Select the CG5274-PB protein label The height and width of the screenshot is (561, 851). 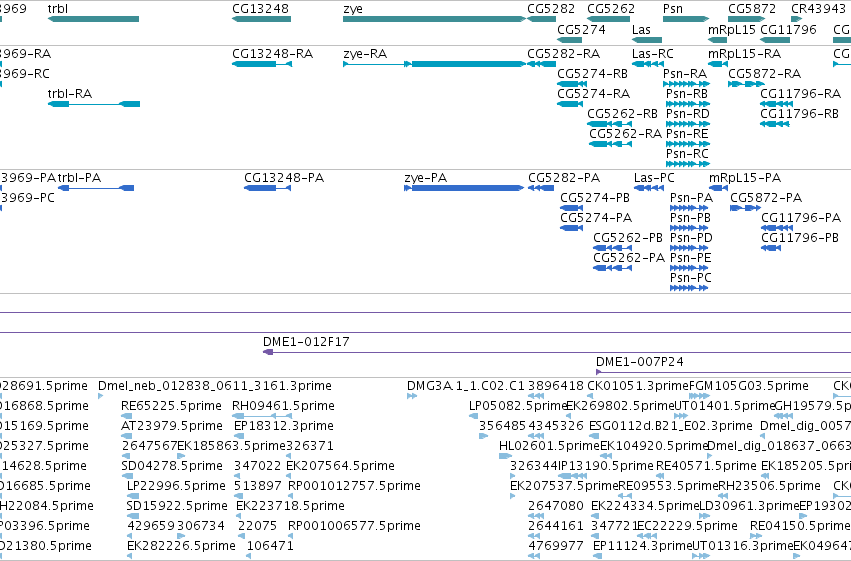595,198
